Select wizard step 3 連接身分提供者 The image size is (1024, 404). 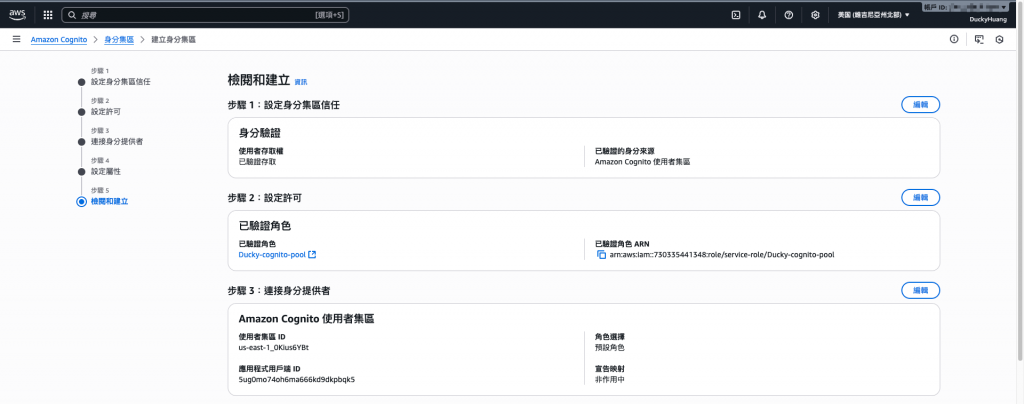pos(117,142)
